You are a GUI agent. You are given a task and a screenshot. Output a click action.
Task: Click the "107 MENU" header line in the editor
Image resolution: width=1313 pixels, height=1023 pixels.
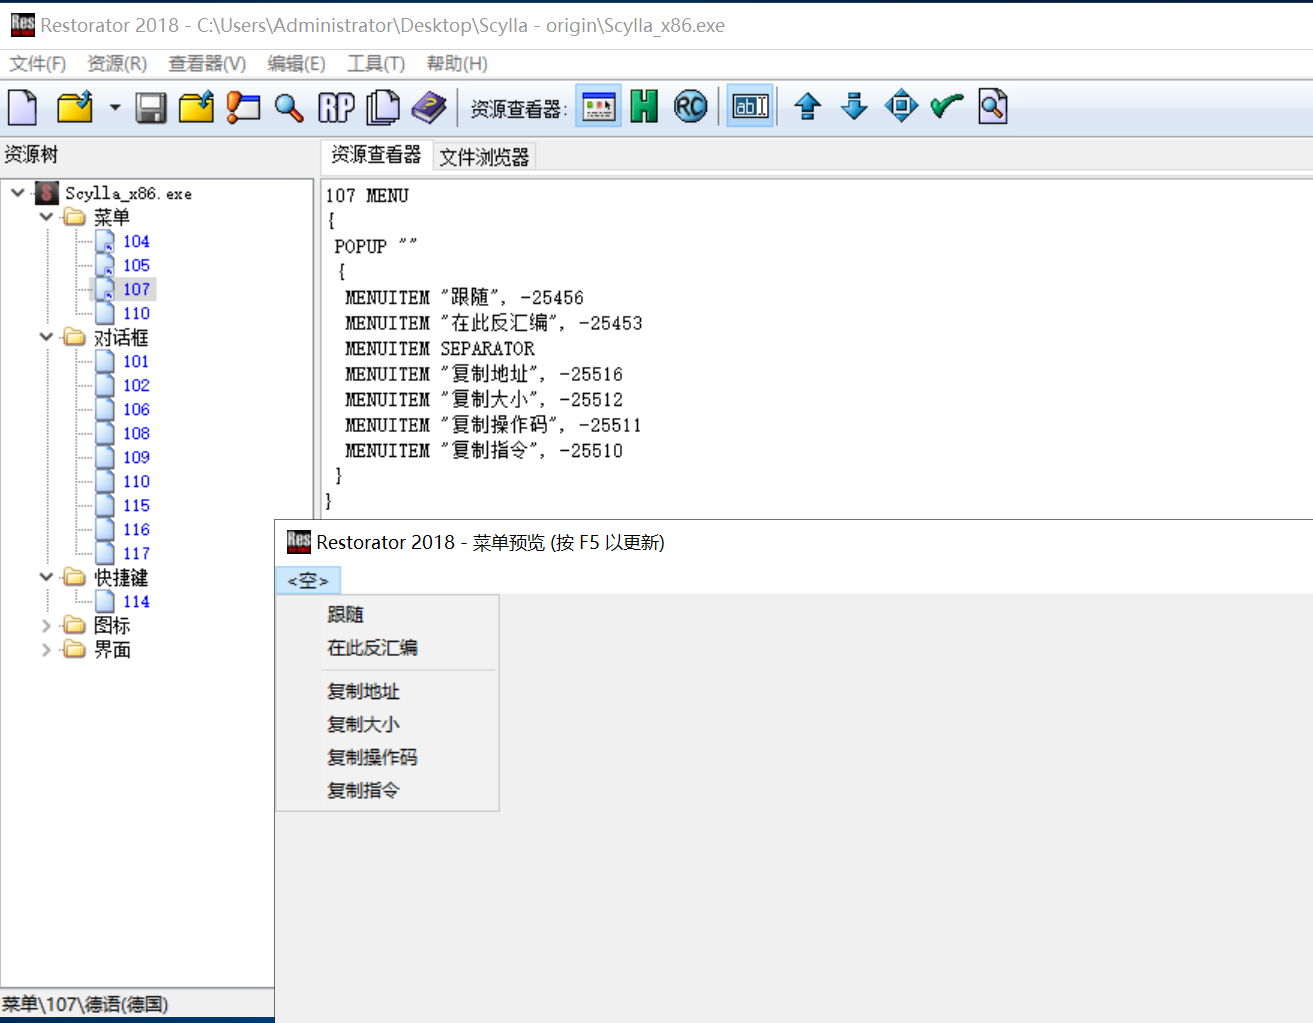pyautogui.click(x=367, y=195)
